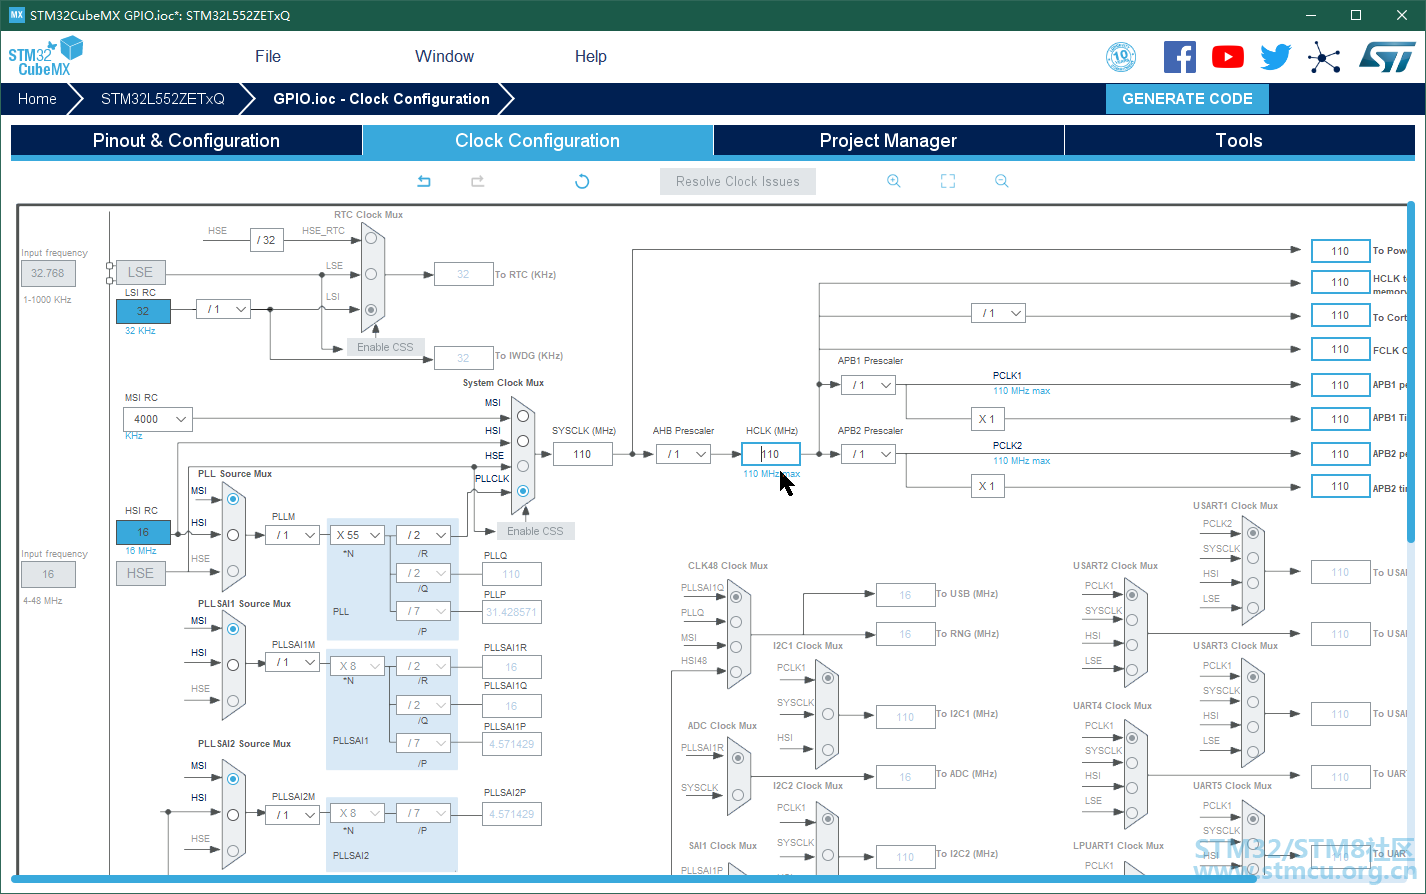Screen dimensions: 1426x894
Task: Zoom out of the clock diagram
Action: click(1002, 181)
